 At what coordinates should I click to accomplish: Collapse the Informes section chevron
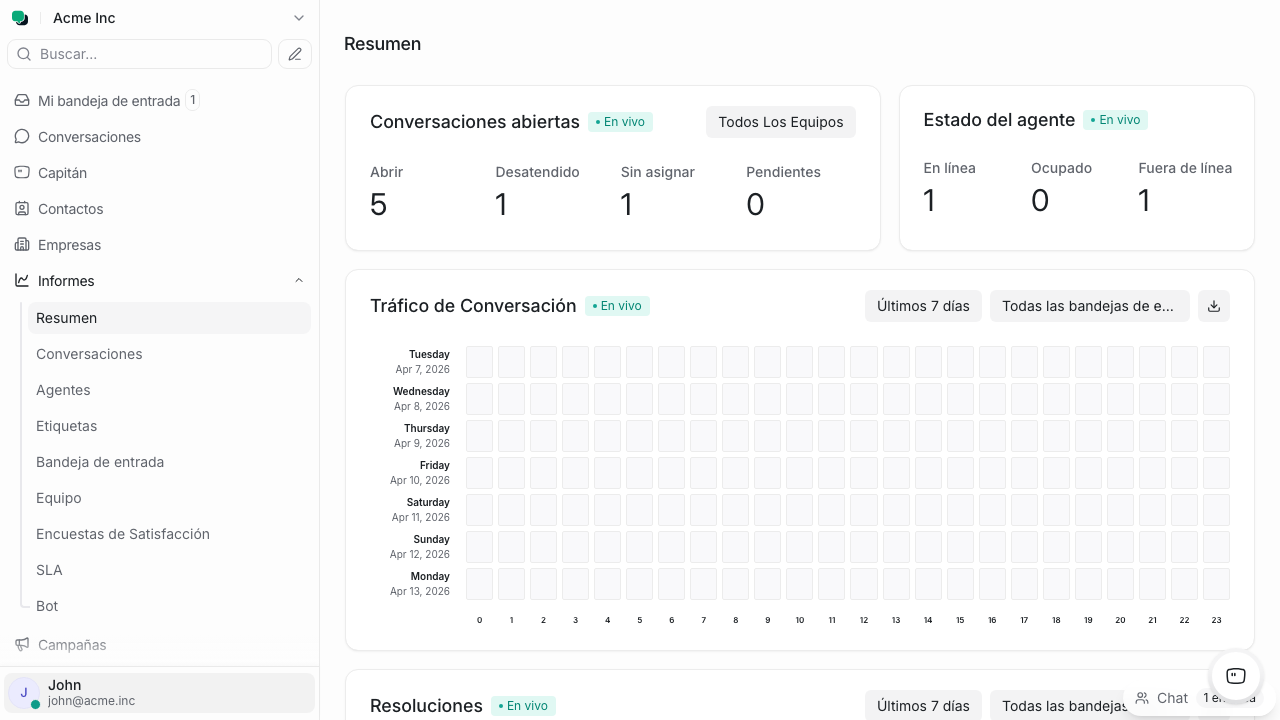pos(298,281)
